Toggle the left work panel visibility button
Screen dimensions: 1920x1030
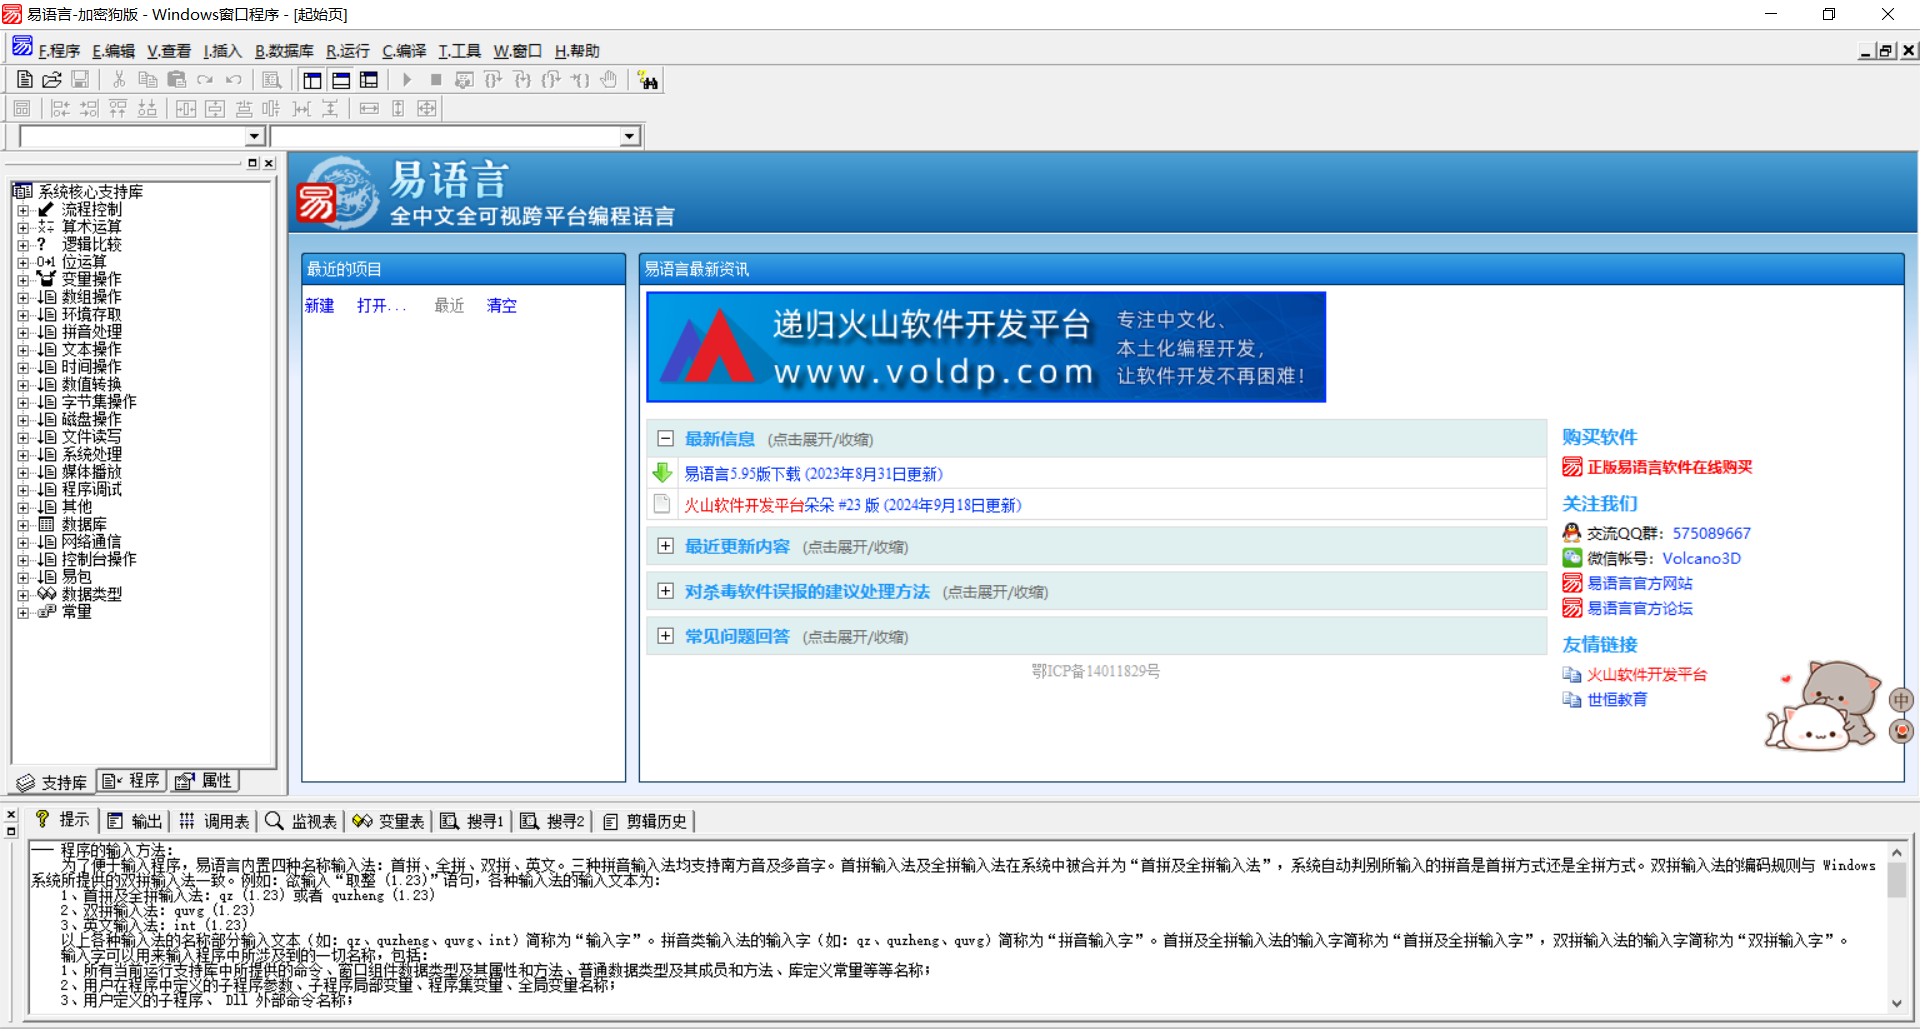coord(312,80)
